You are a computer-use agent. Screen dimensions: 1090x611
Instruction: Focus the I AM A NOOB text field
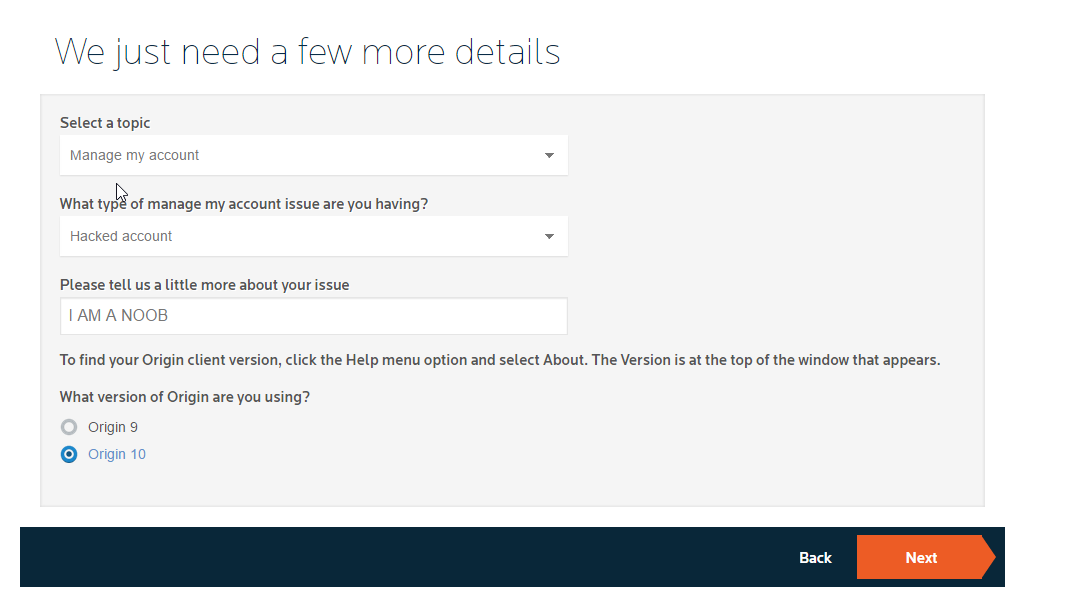[314, 316]
